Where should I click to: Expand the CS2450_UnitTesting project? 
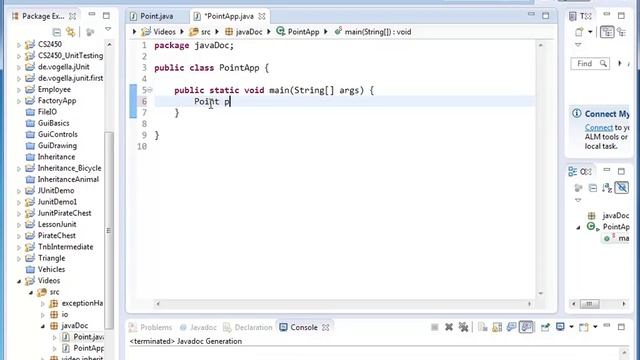pyautogui.click(x=19, y=56)
